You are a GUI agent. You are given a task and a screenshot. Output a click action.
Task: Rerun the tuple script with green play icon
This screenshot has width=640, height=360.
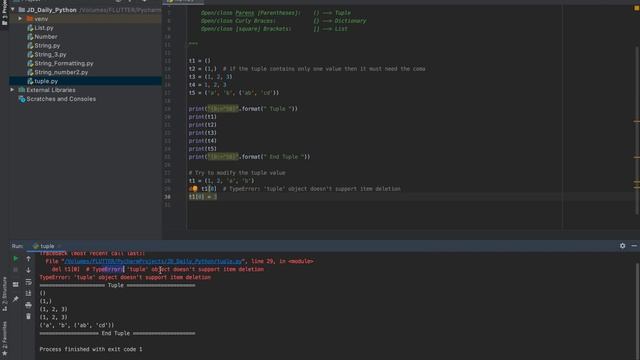pos(16,258)
